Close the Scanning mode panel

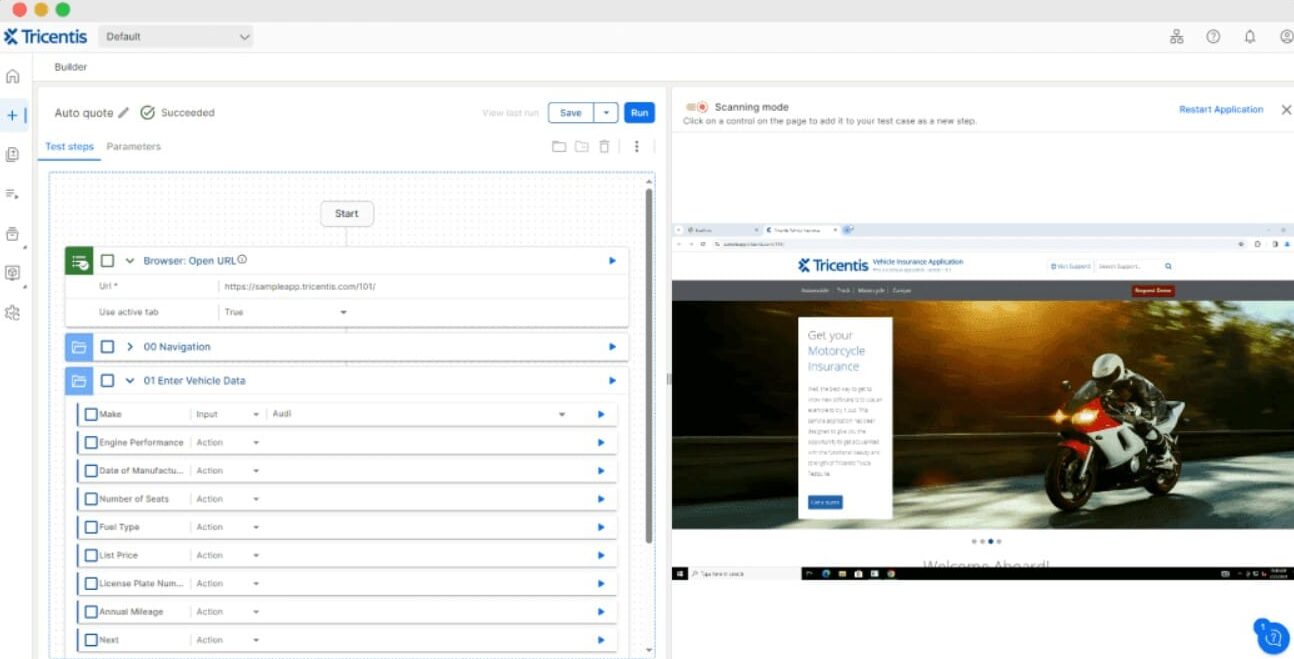click(x=1286, y=110)
